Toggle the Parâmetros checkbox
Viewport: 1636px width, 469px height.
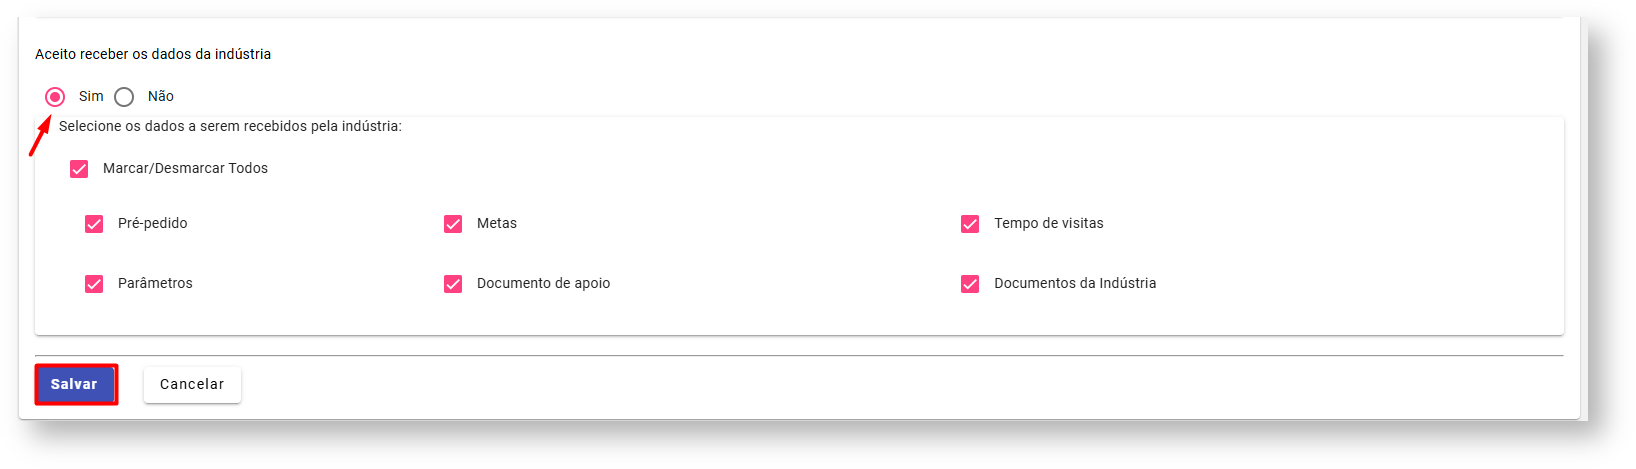pyautogui.click(x=94, y=284)
